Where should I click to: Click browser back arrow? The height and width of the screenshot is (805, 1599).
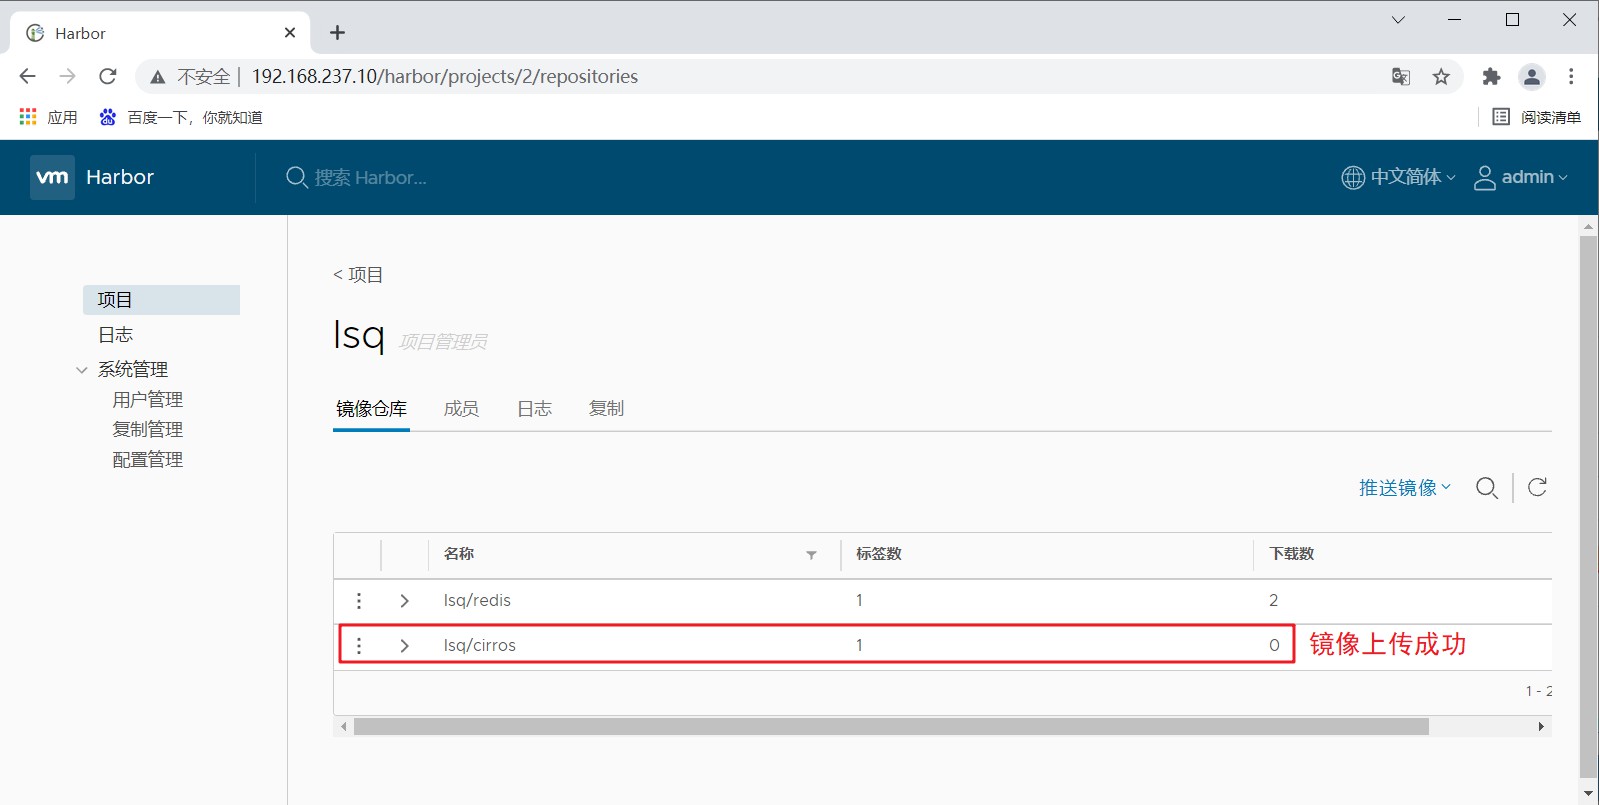coord(27,76)
